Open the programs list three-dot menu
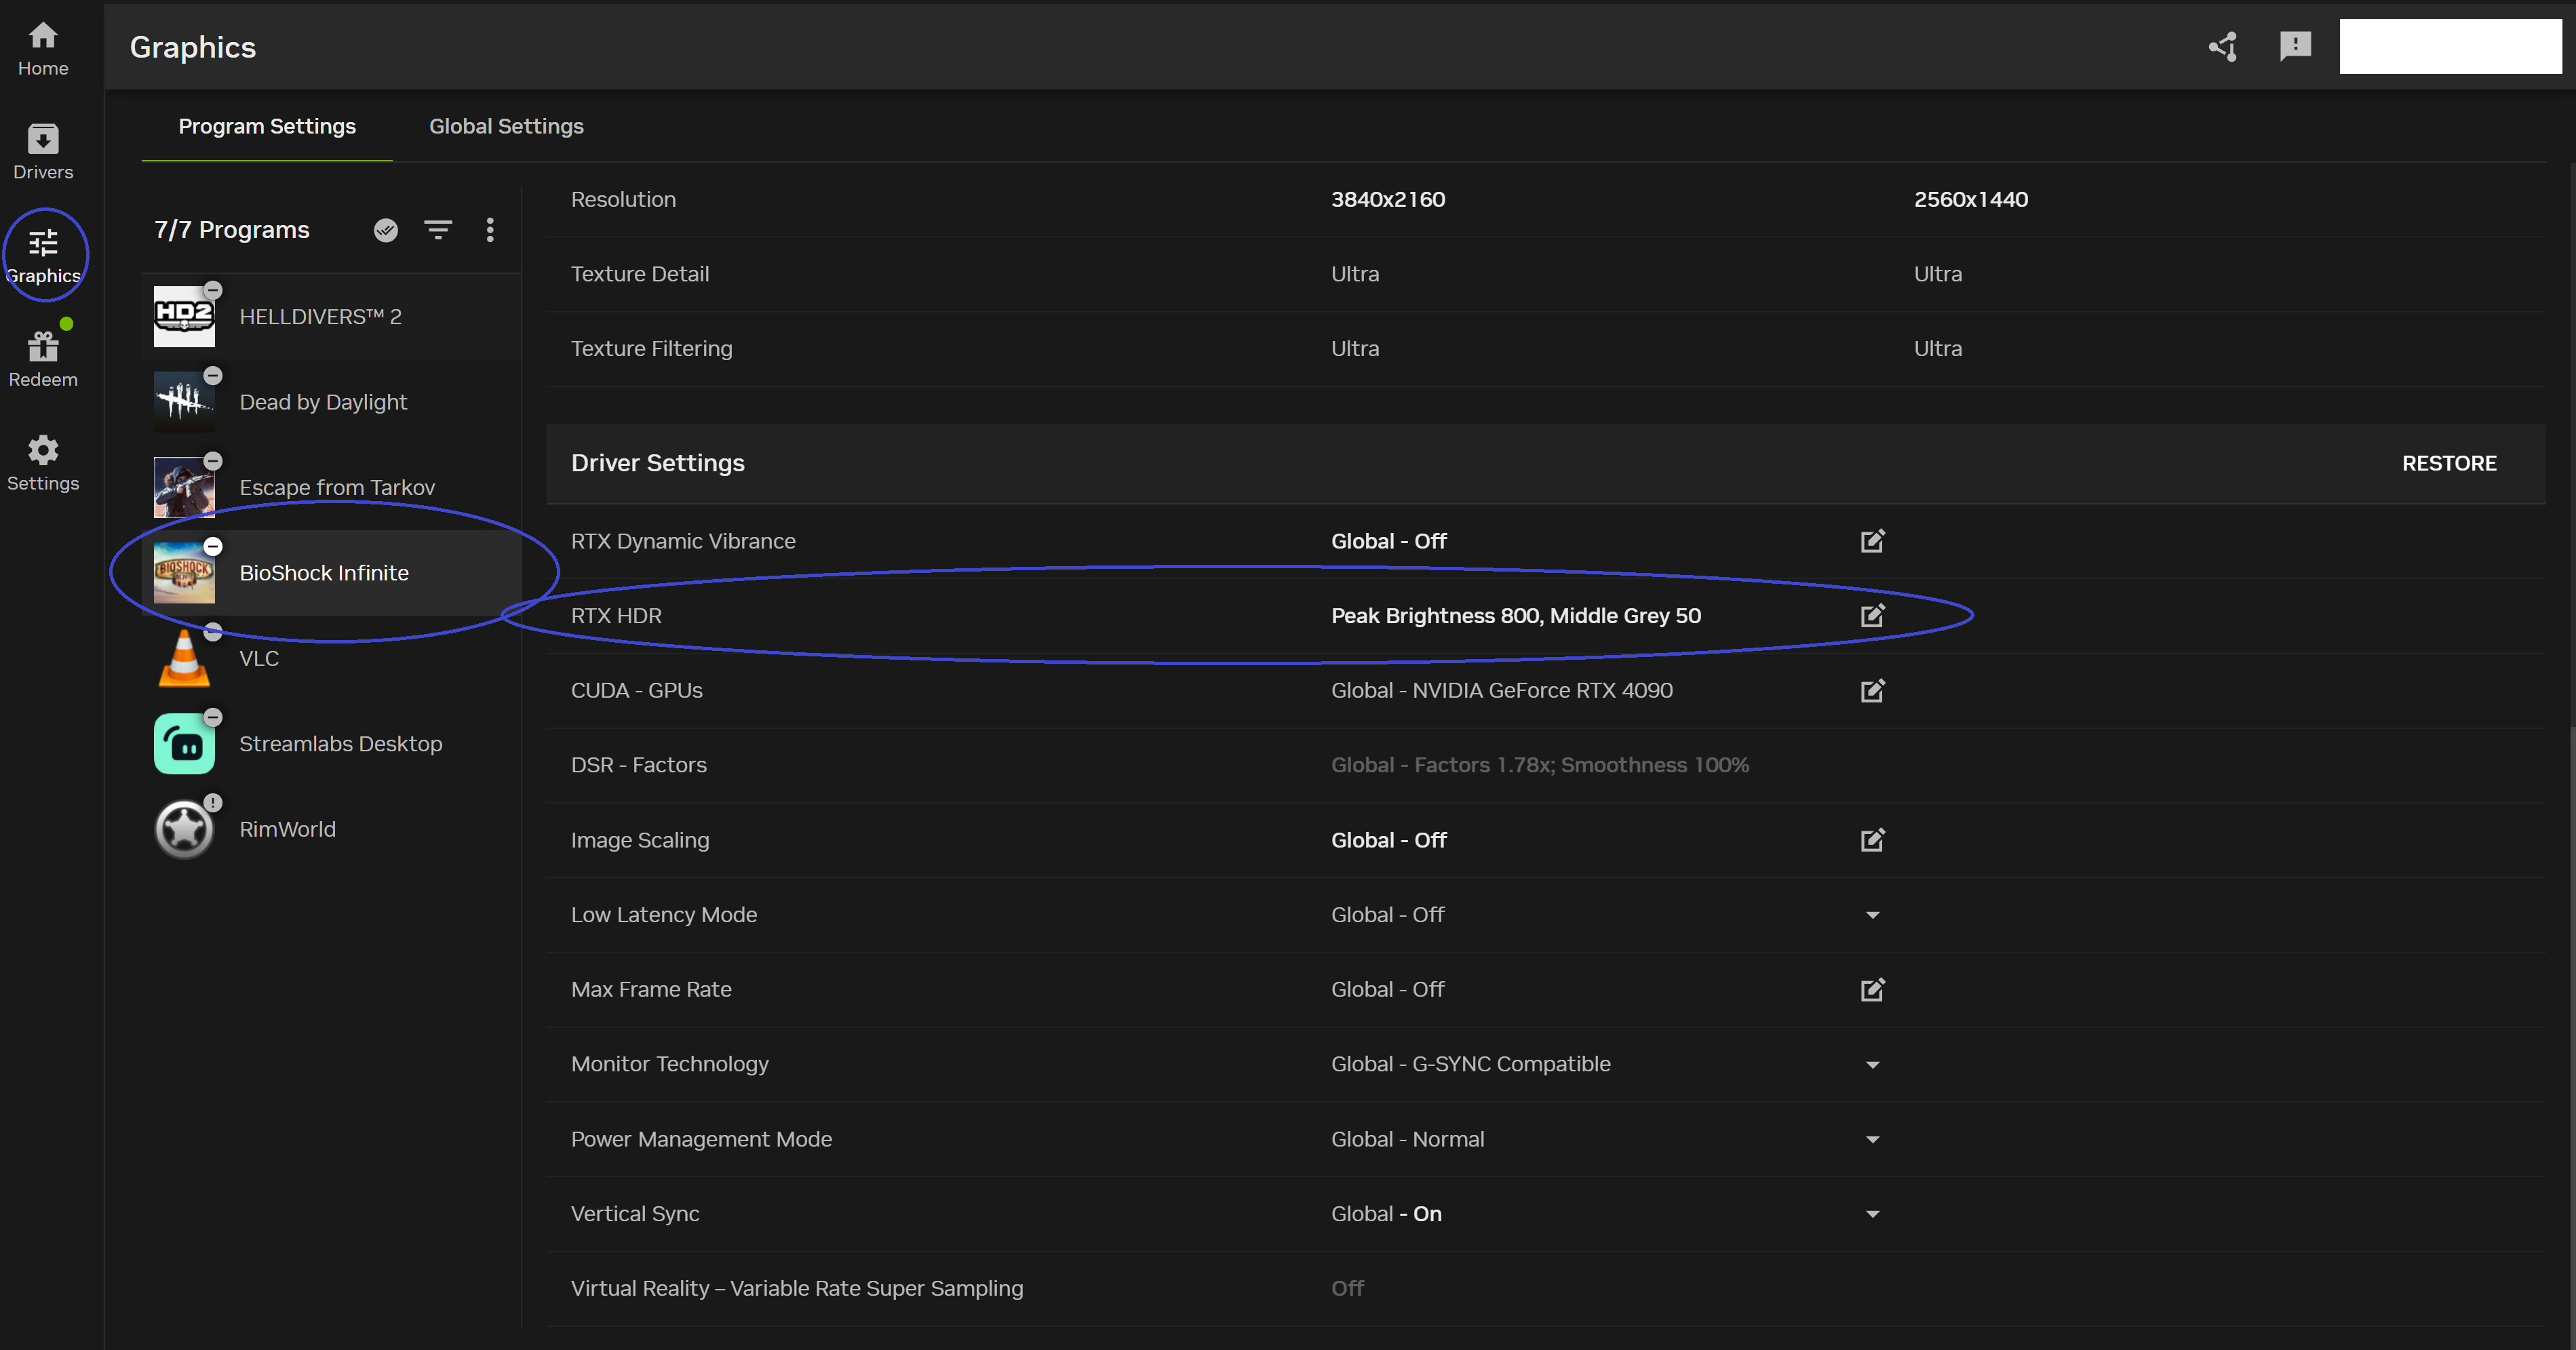The height and width of the screenshot is (1350, 2576). [490, 230]
